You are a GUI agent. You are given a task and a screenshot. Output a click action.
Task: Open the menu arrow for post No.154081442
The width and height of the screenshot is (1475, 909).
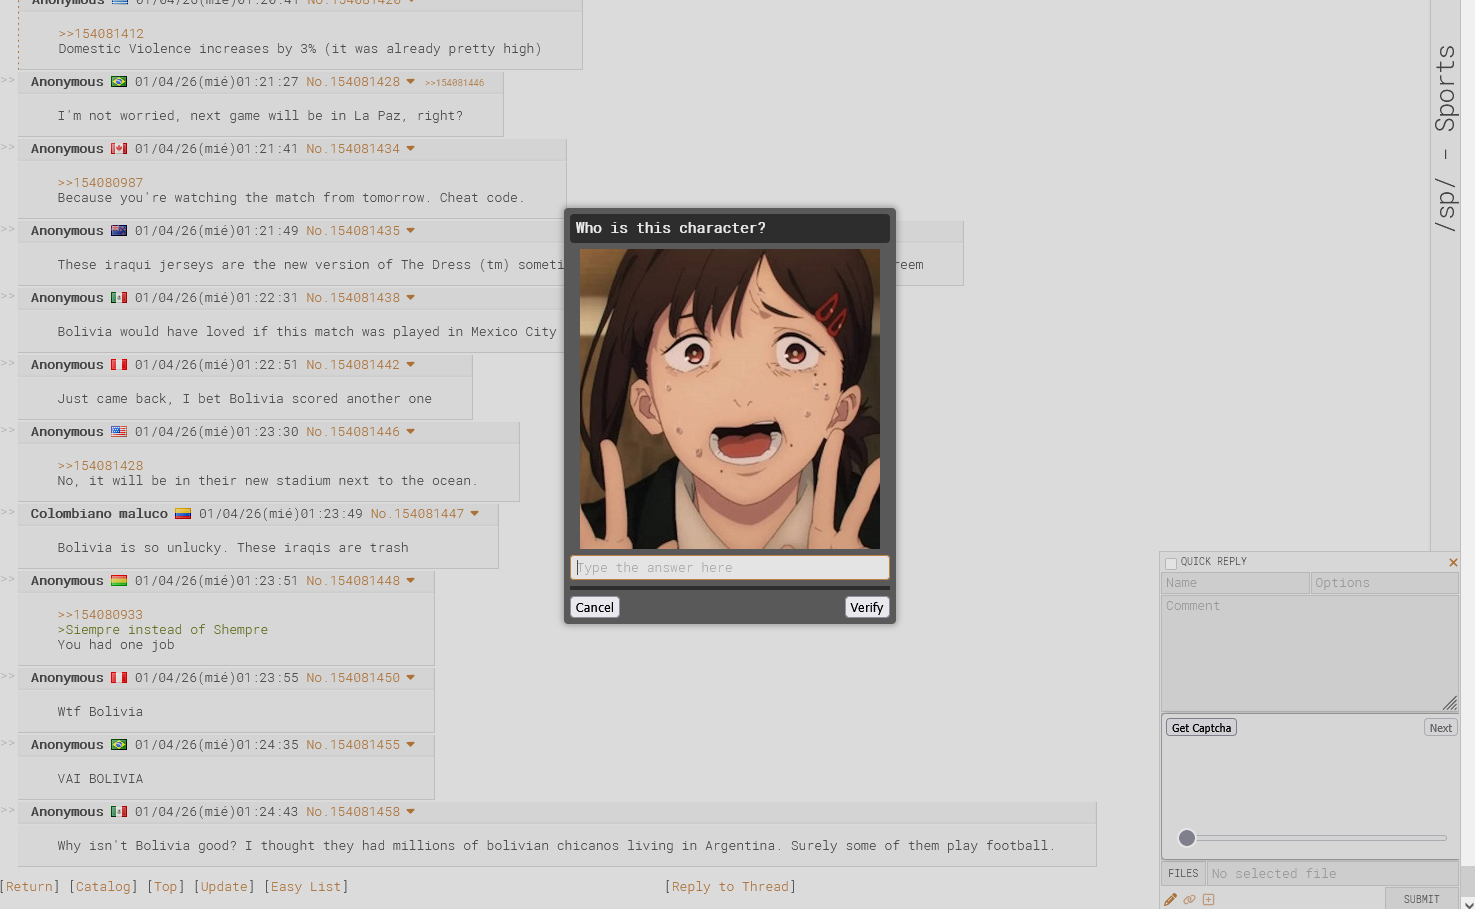(410, 365)
